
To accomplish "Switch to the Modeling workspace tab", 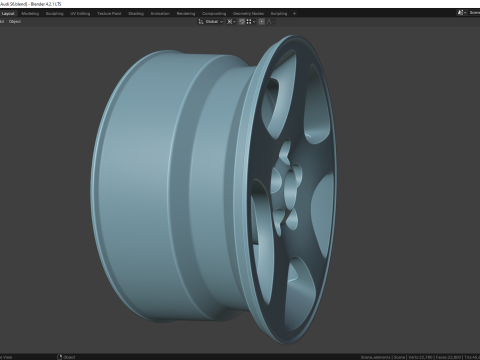I will pos(30,14).
